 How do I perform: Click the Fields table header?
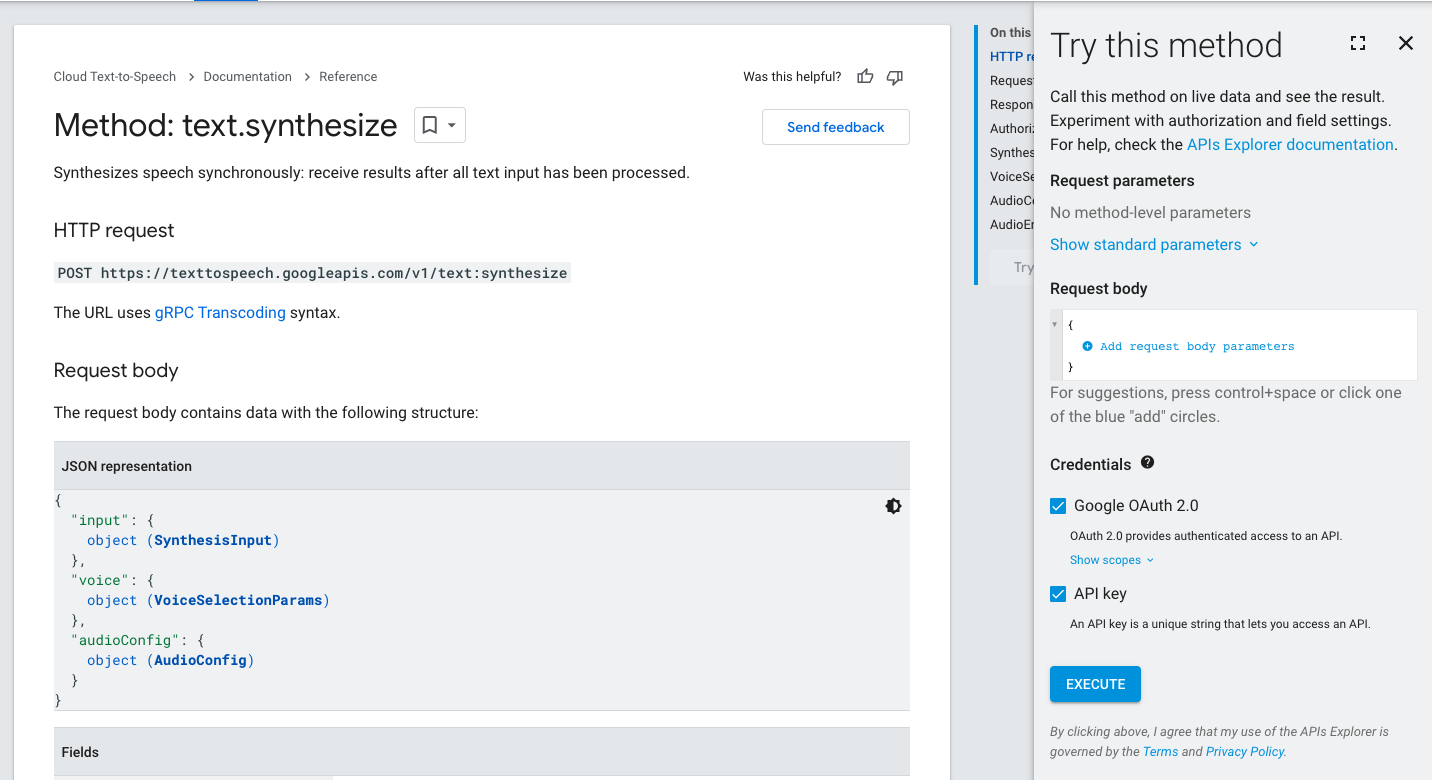(80, 752)
